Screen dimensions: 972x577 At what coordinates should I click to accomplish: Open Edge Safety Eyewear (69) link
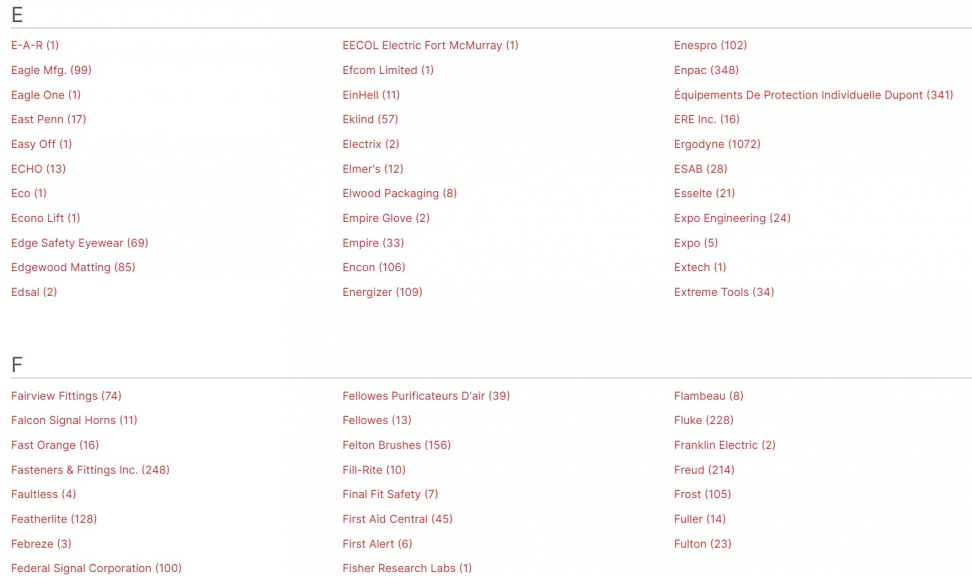point(79,243)
